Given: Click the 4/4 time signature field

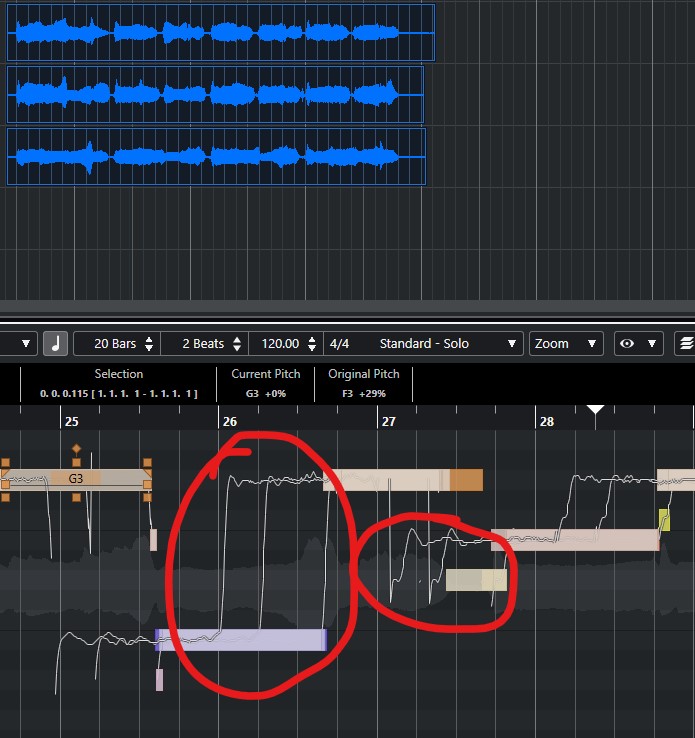Looking at the screenshot, I should 339,344.
